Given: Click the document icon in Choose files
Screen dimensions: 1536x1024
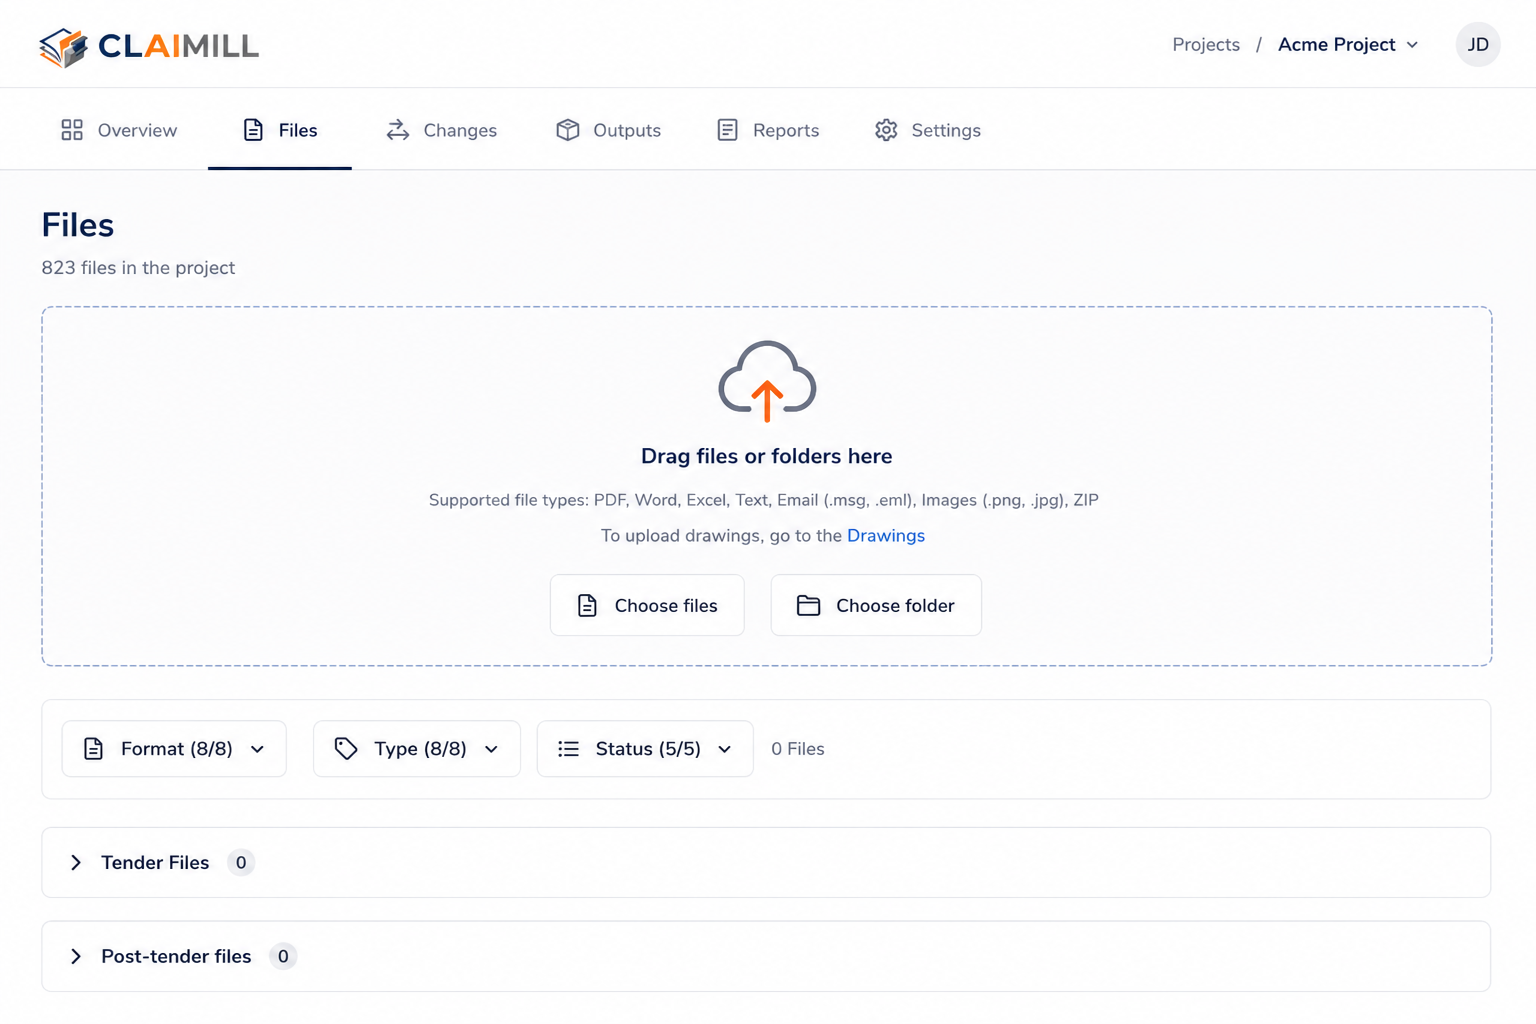Looking at the screenshot, I should click(587, 605).
